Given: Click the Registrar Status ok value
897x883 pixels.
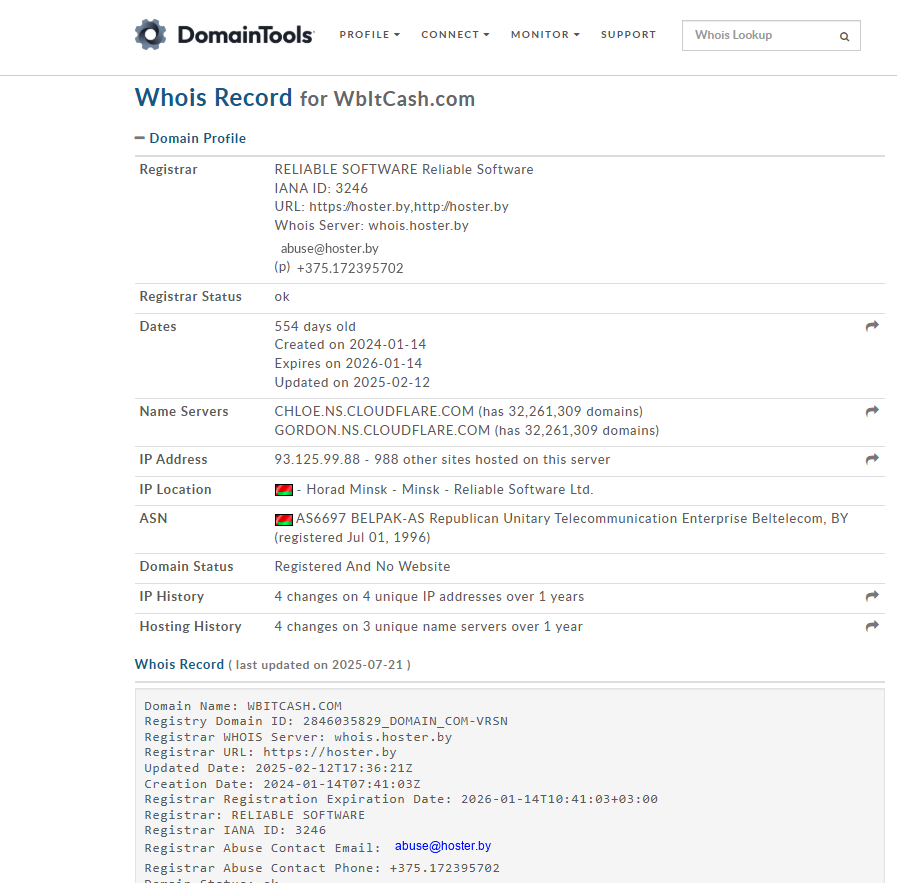Looking at the screenshot, I should pos(282,297).
